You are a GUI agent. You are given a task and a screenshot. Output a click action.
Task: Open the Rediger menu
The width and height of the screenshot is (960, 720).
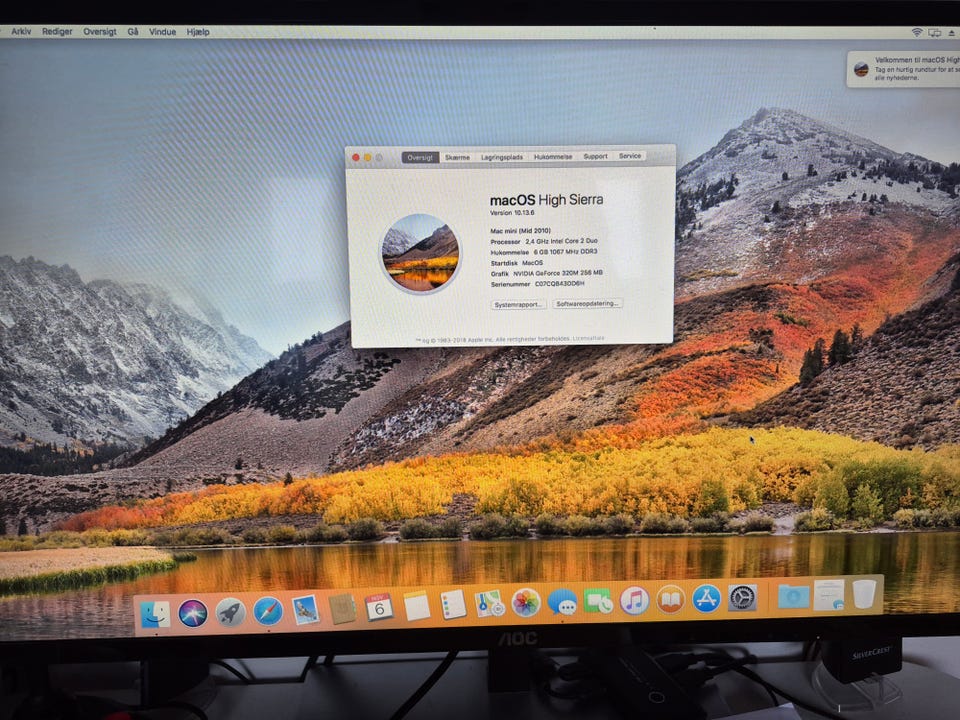[57, 31]
